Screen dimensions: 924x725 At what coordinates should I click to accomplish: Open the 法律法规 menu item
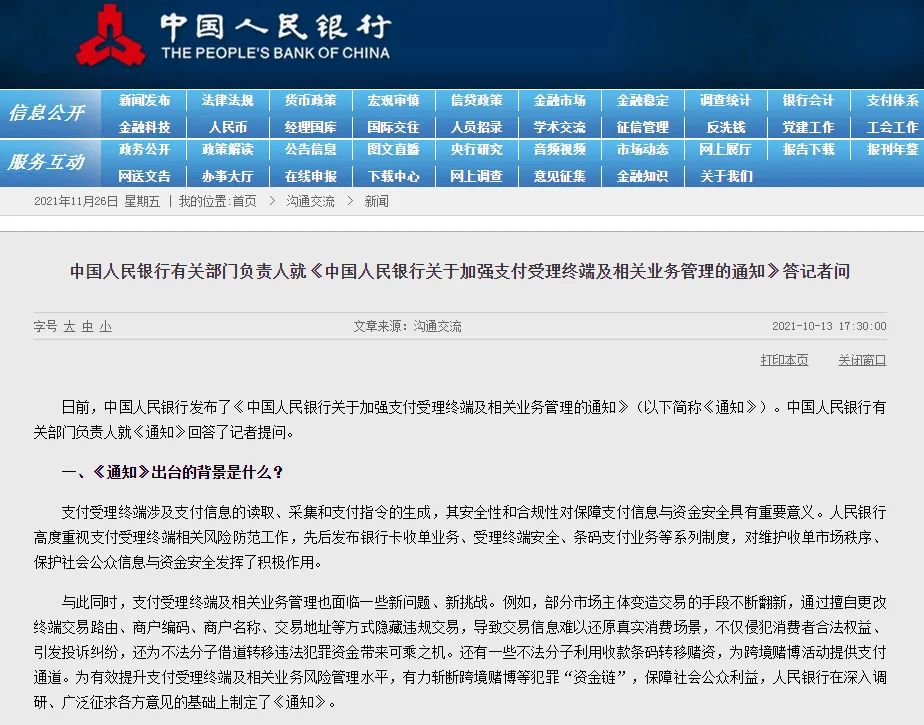227,101
